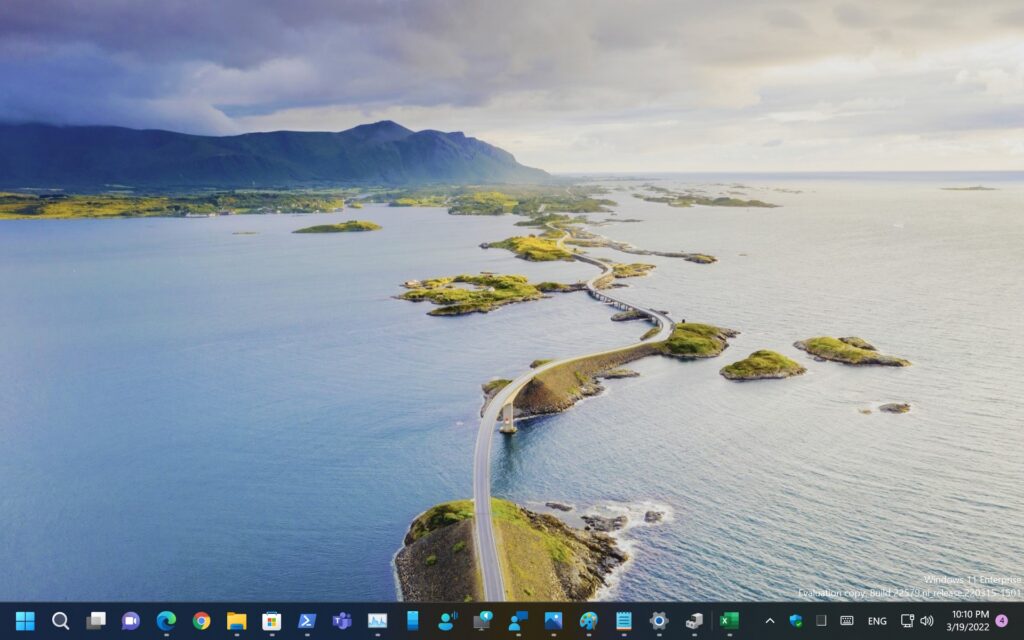
Task: Open Windows Security shield tray icon
Action: point(795,621)
